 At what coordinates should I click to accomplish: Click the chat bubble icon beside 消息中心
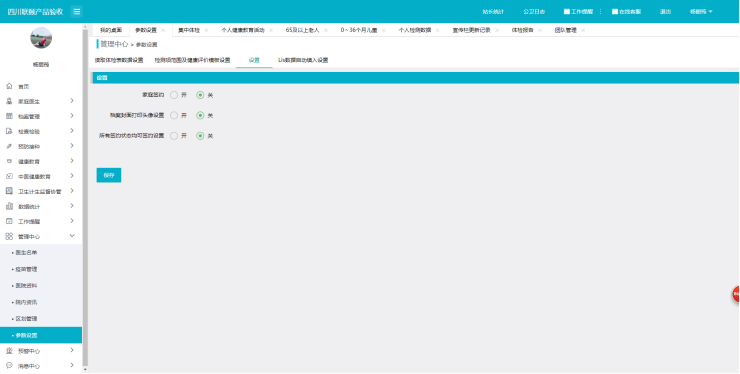[x=9, y=366]
